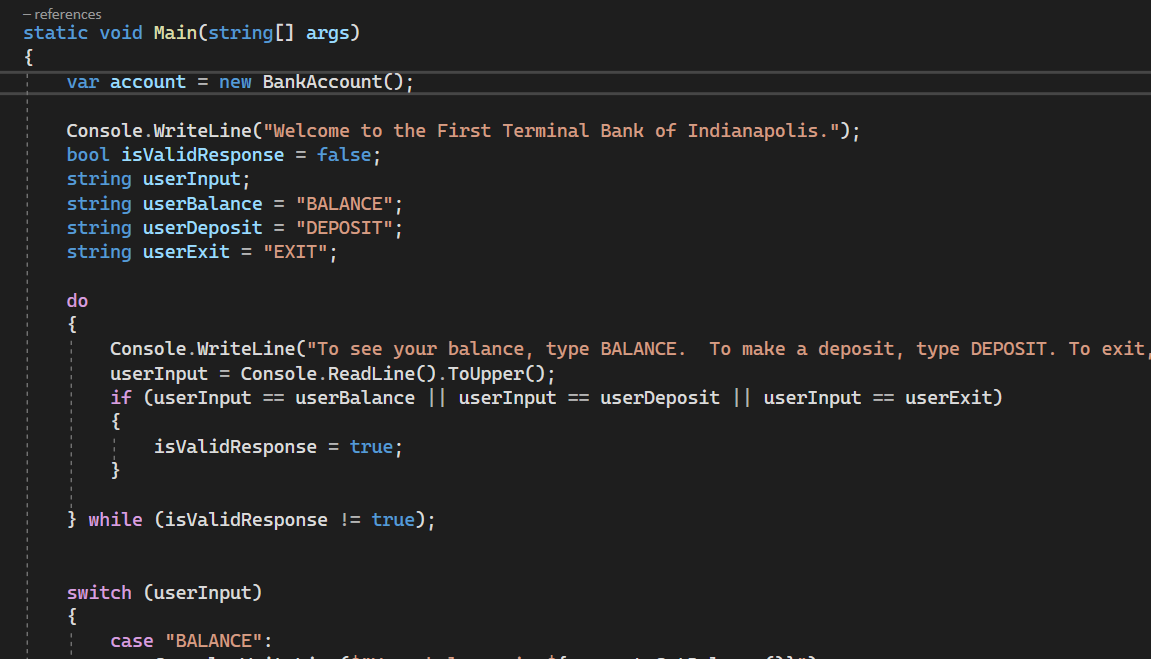Click the BALANCE string literal
The width and height of the screenshot is (1151, 659).
pos(345,203)
